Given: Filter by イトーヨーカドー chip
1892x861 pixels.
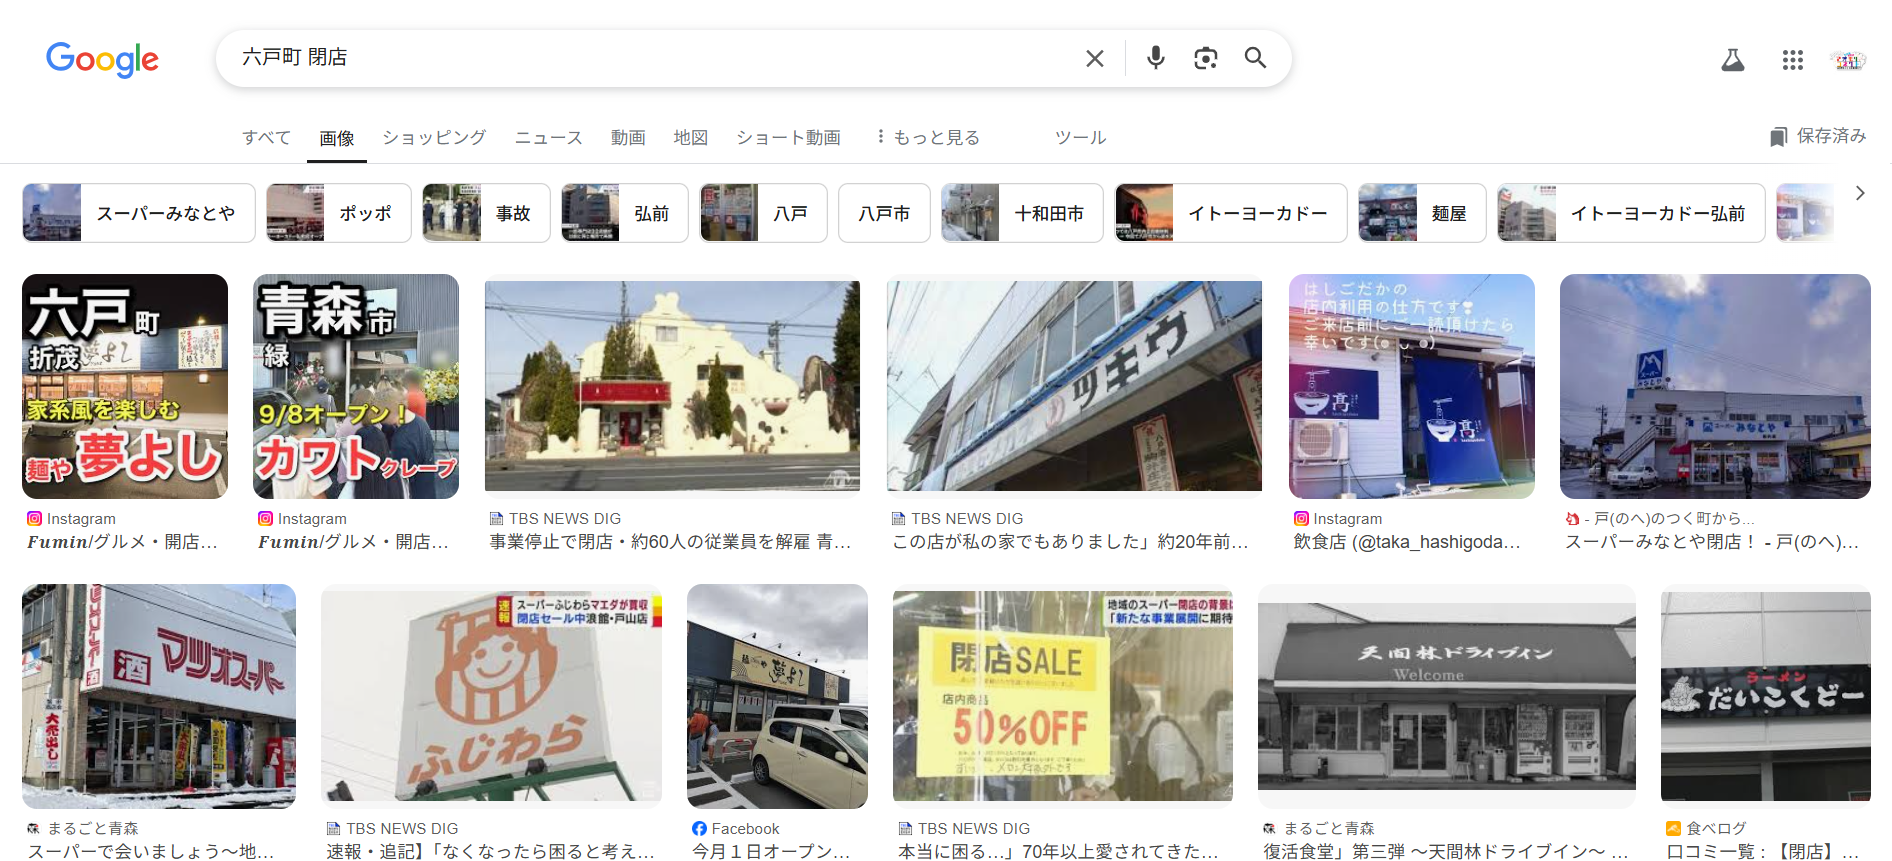Looking at the screenshot, I should [1231, 213].
